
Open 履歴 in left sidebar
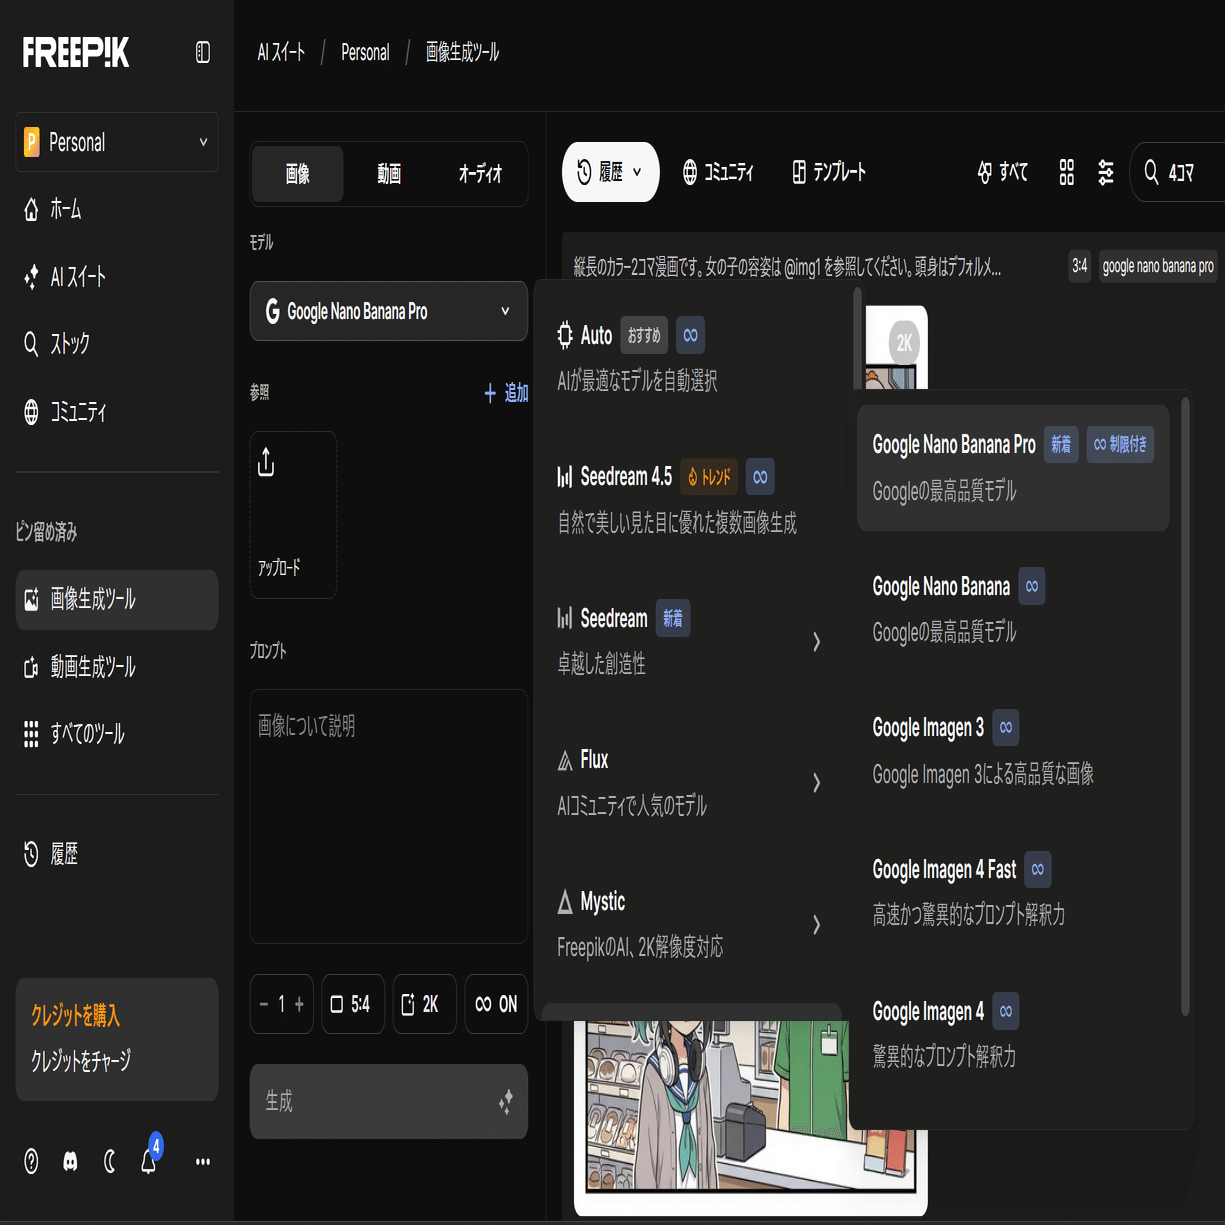coord(117,854)
